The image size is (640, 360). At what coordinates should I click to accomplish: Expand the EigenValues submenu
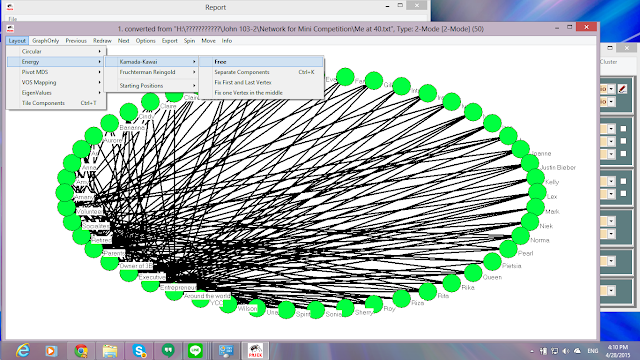(56, 93)
